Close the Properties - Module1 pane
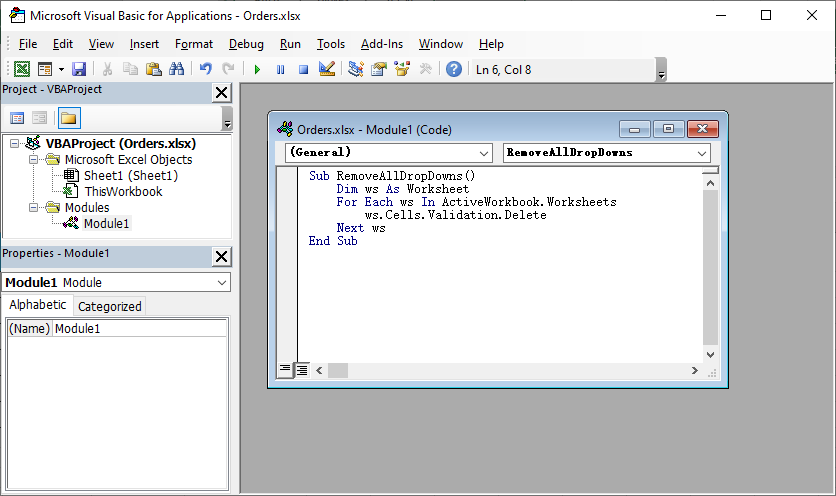Image resolution: width=836 pixels, height=496 pixels. point(221,257)
